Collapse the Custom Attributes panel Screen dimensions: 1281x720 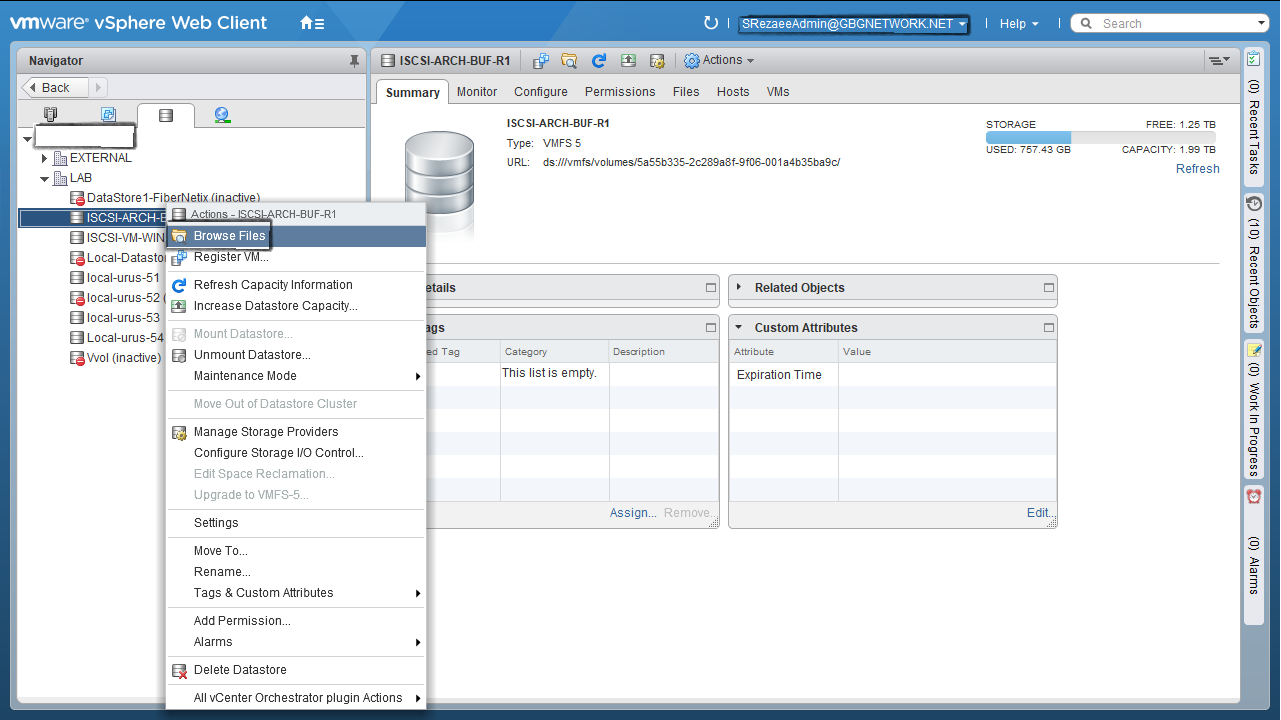[739, 327]
